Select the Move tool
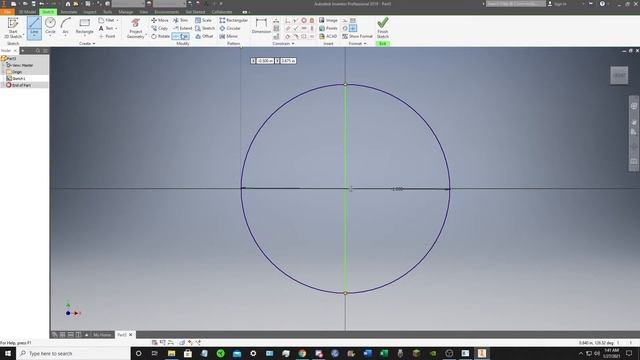Image resolution: width=640 pixels, height=360 pixels. [160, 20]
